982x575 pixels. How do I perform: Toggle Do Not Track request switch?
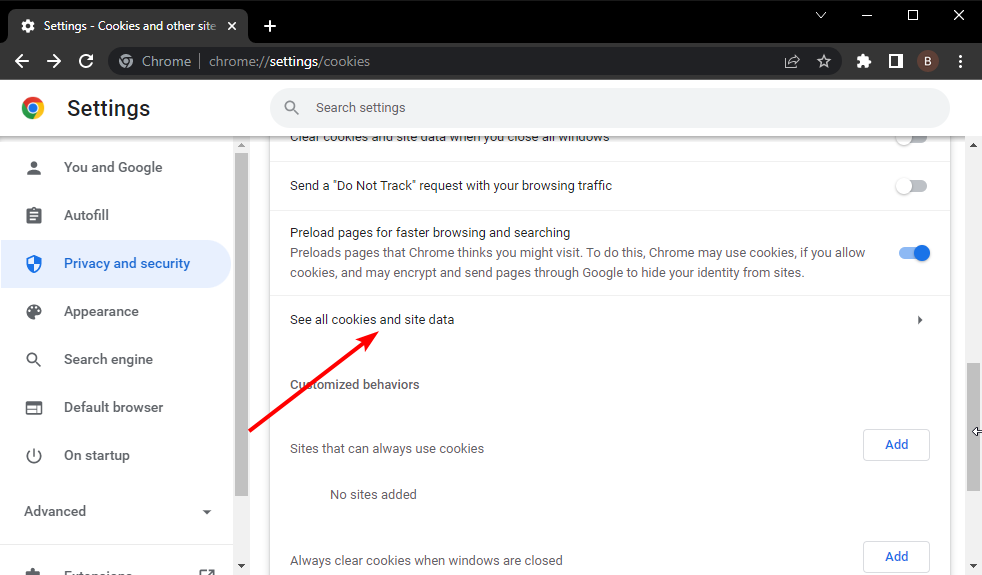911,186
